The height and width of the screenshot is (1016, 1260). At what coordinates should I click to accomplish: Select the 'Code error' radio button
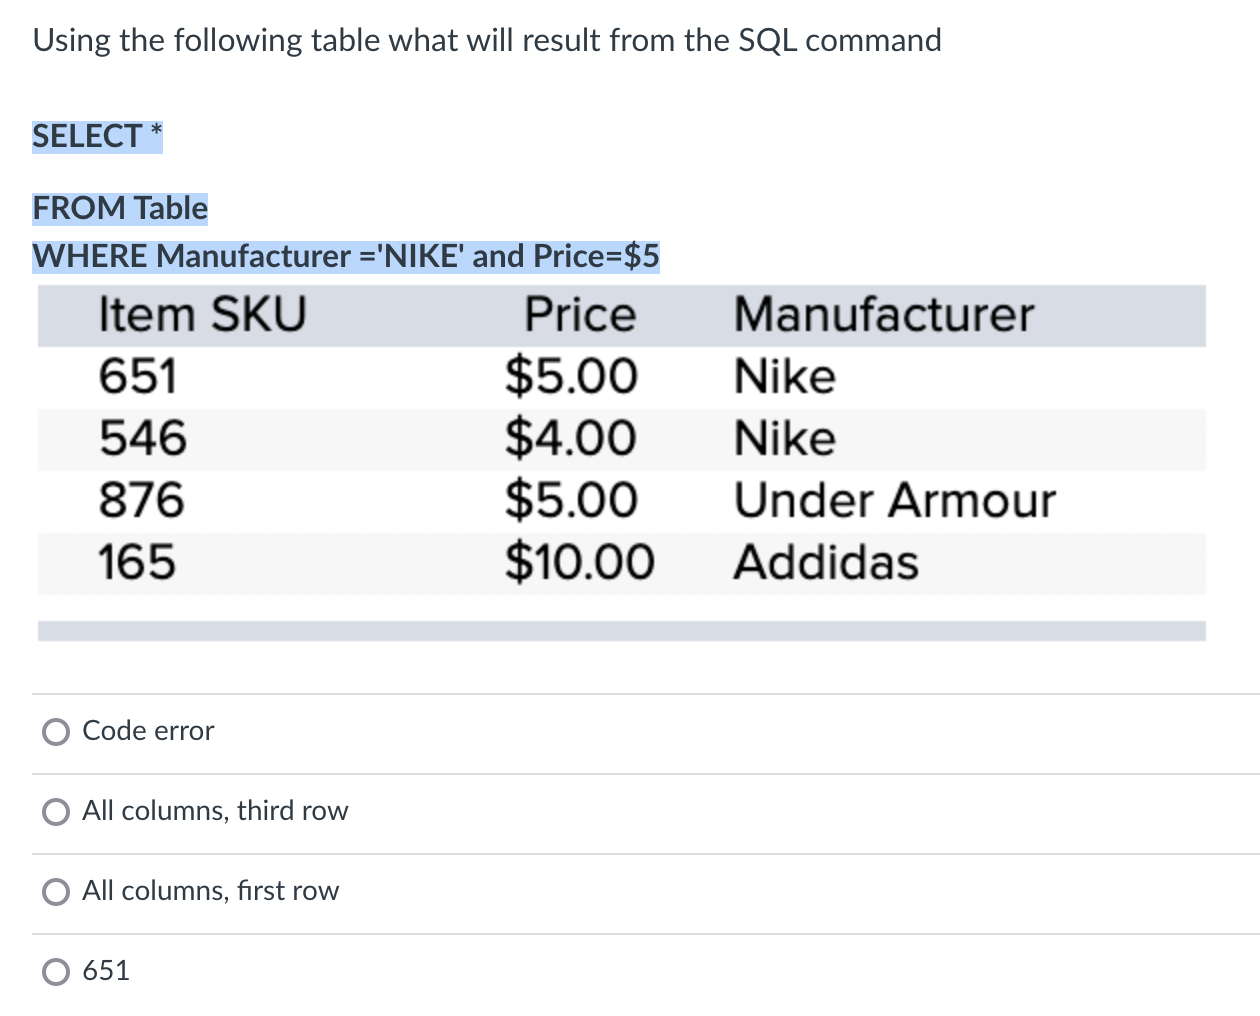tap(57, 731)
